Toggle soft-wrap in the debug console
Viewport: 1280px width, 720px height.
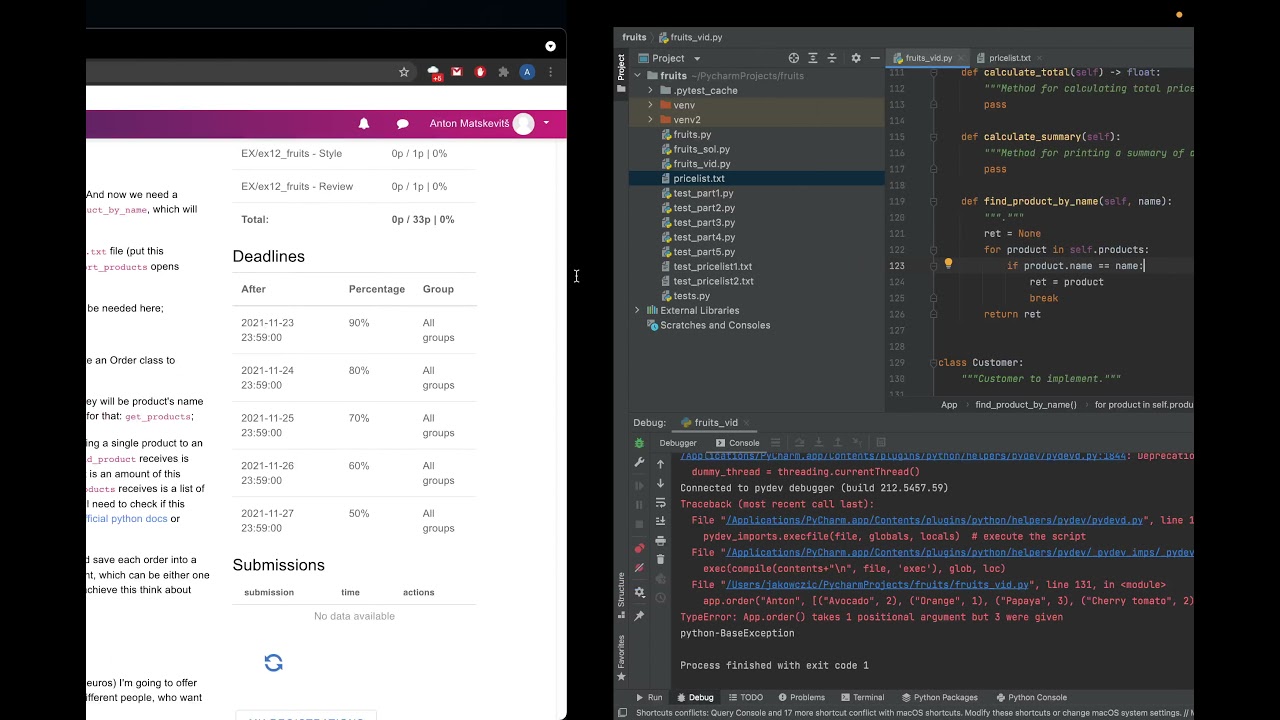pyautogui.click(x=660, y=502)
